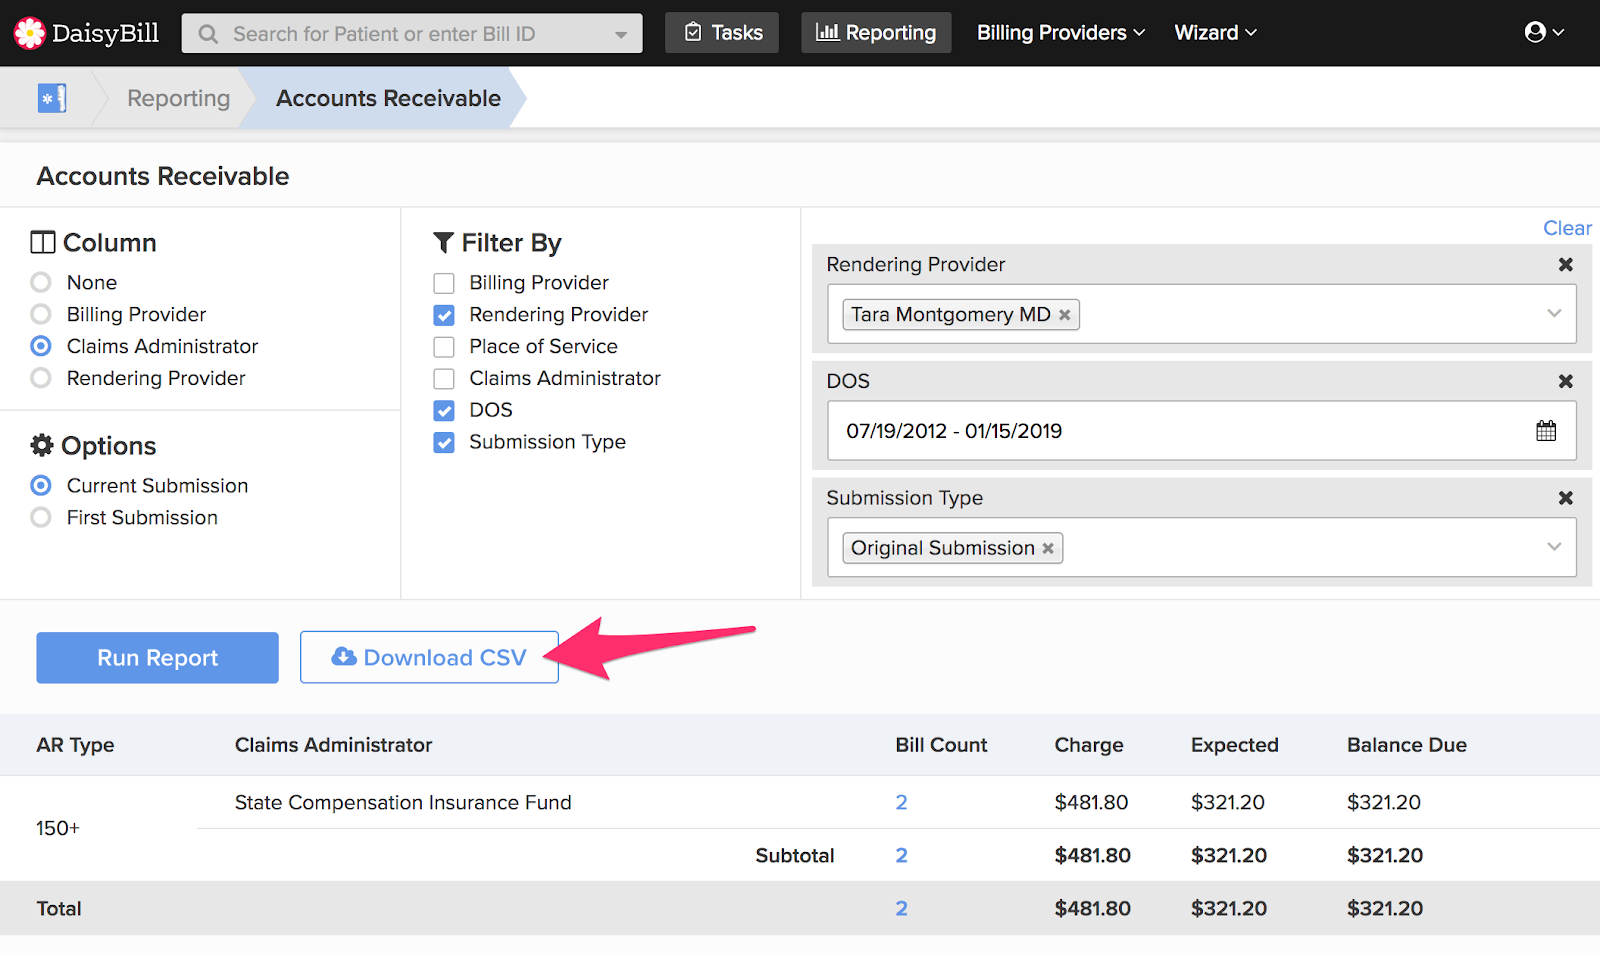
Task: Remove the Original Submission tag
Action: tap(1048, 548)
